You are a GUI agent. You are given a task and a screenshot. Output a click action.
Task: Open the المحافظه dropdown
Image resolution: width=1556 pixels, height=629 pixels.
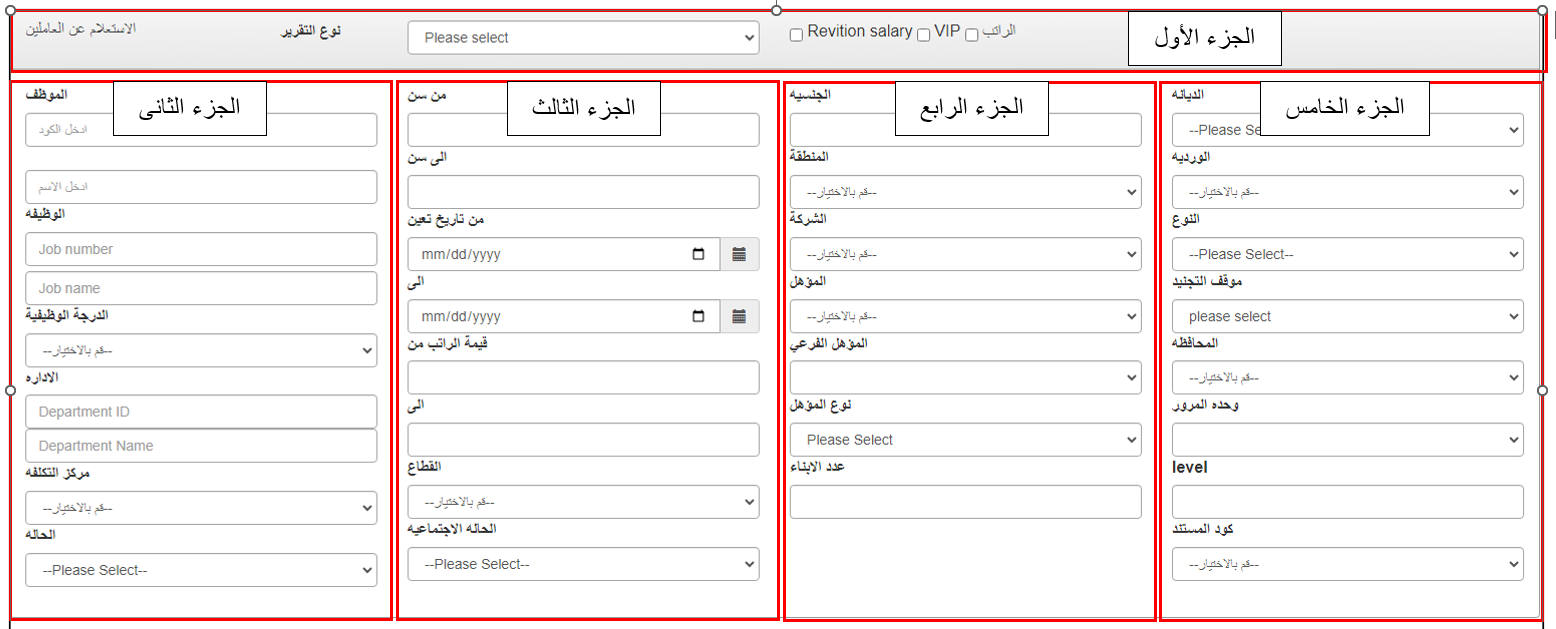(x=1347, y=378)
